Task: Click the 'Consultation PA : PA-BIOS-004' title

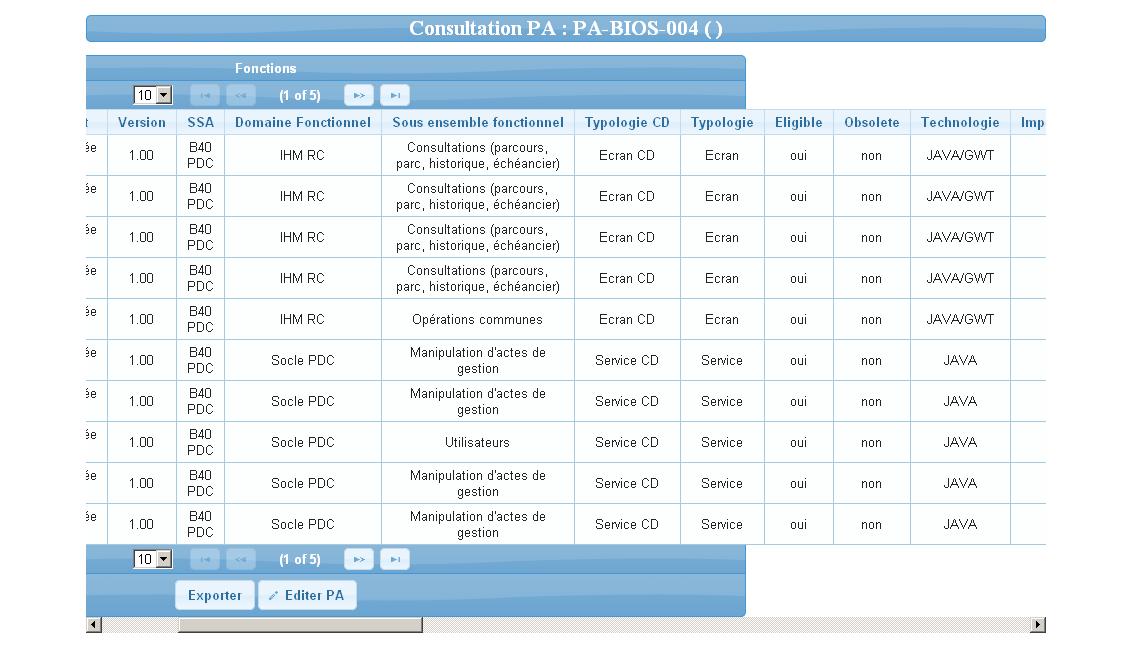Action: tap(566, 28)
